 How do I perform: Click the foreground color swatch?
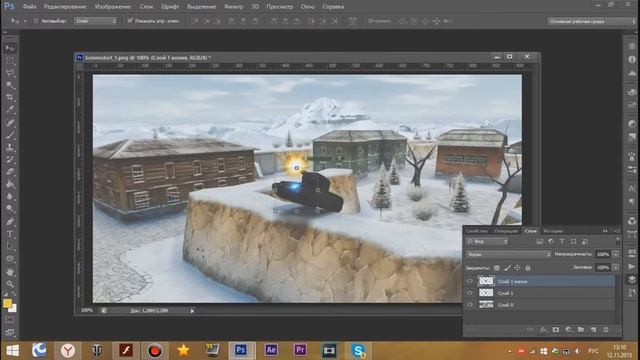[x=7, y=303]
